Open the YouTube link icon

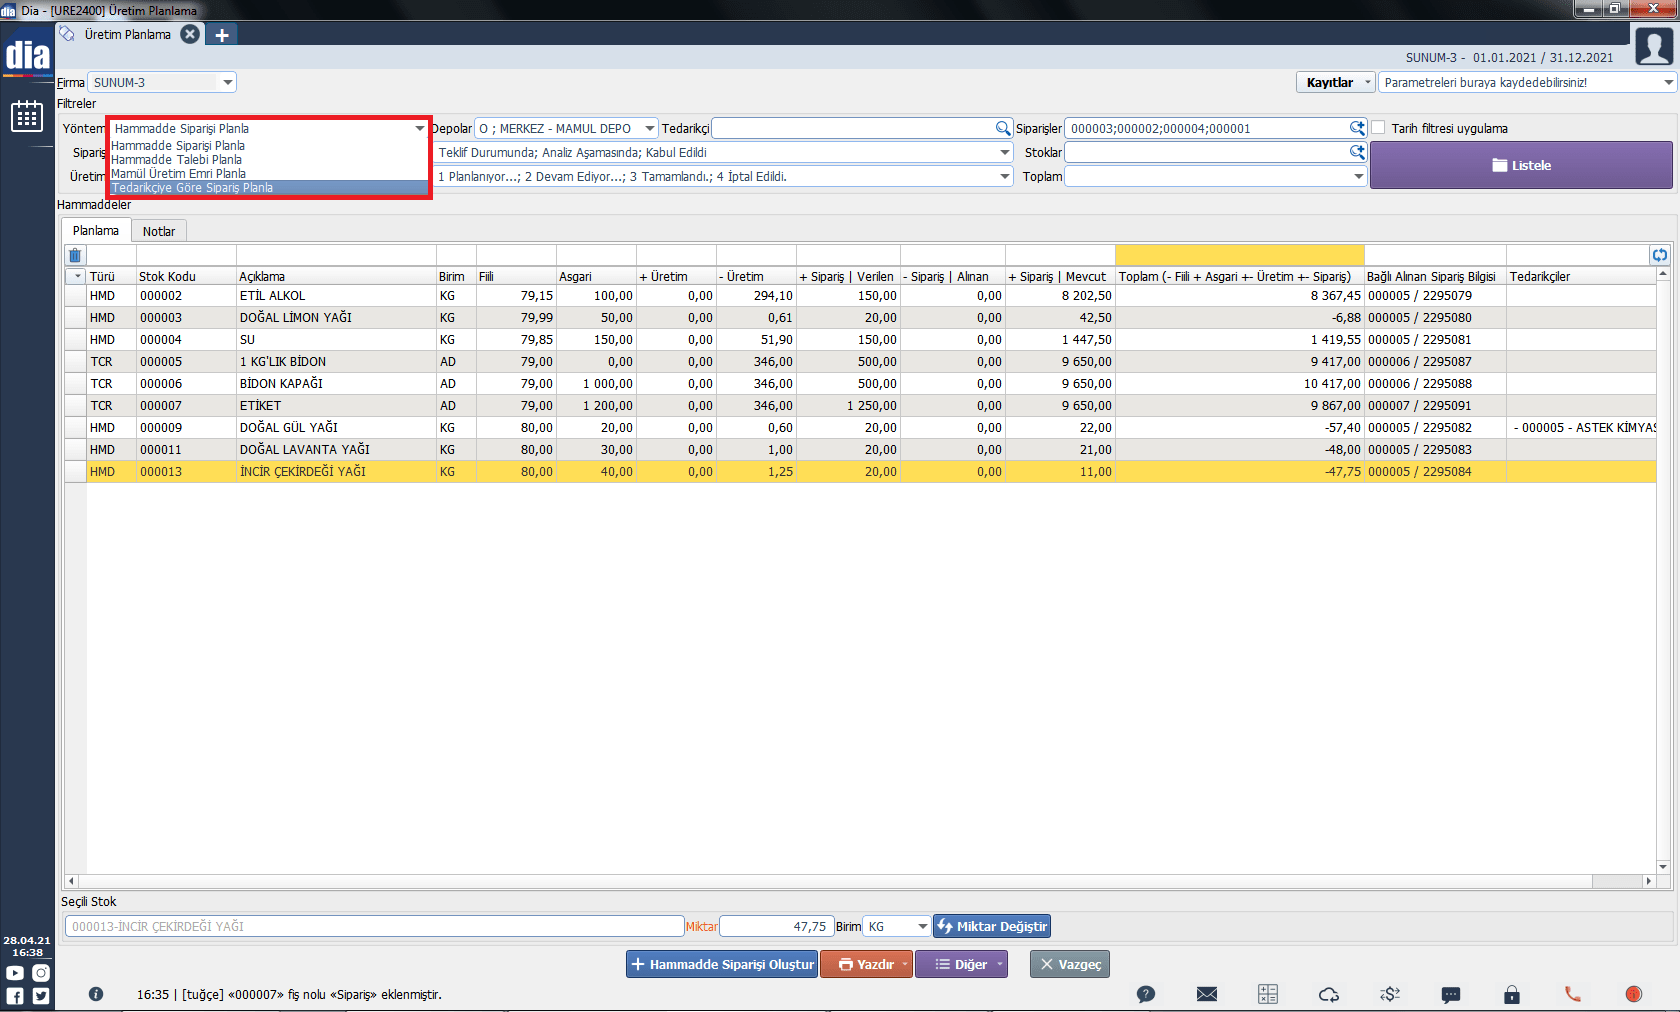15,973
